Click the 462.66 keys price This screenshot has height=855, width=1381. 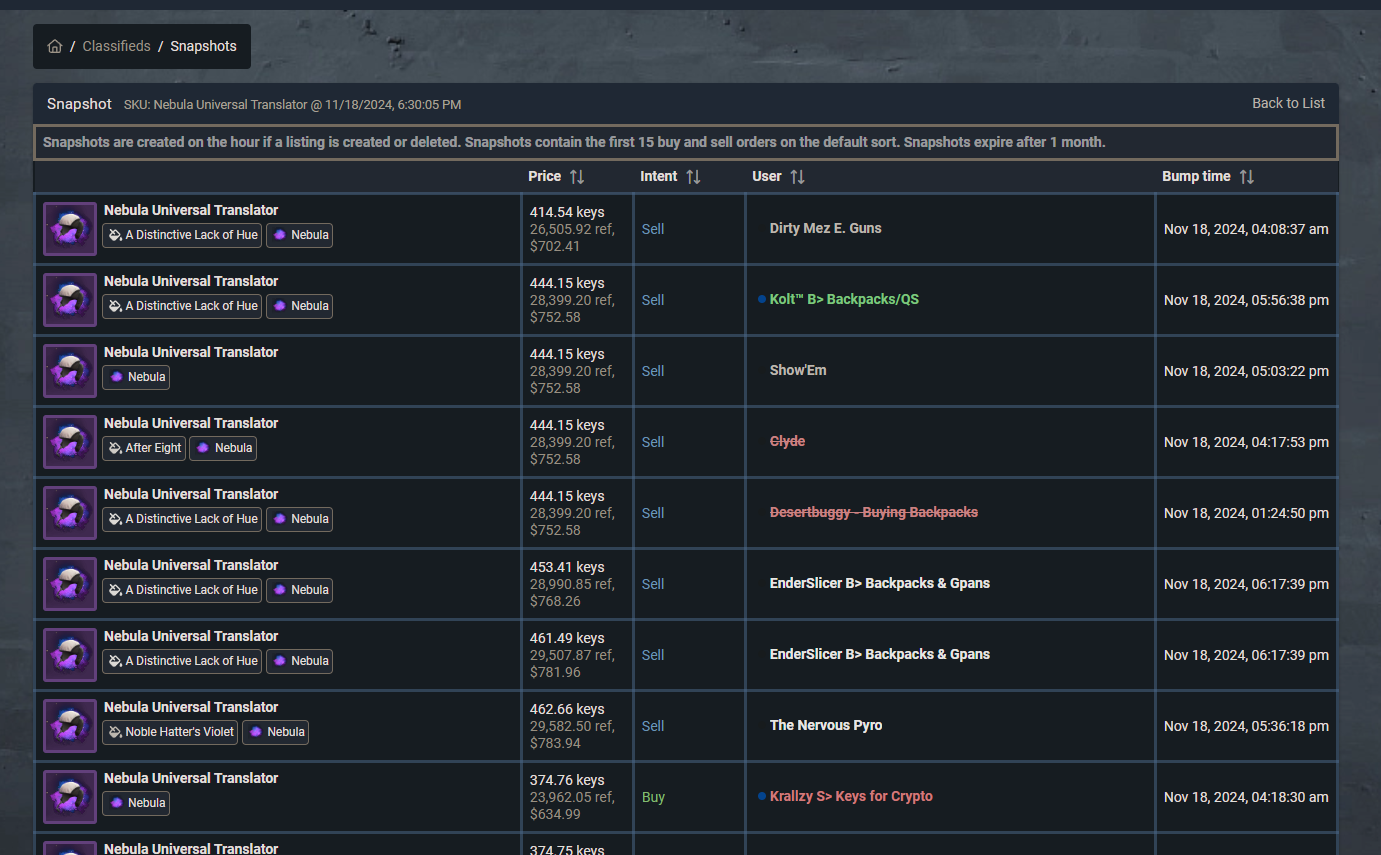[x=567, y=709]
